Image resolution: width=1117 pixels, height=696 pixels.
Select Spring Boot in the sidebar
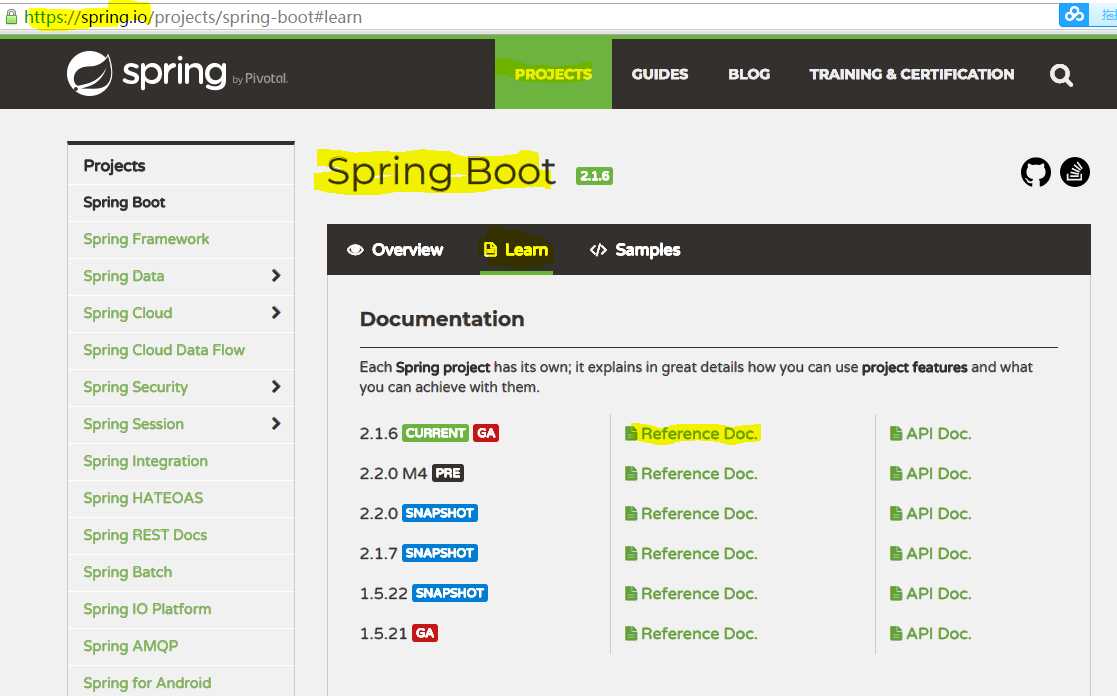124,202
